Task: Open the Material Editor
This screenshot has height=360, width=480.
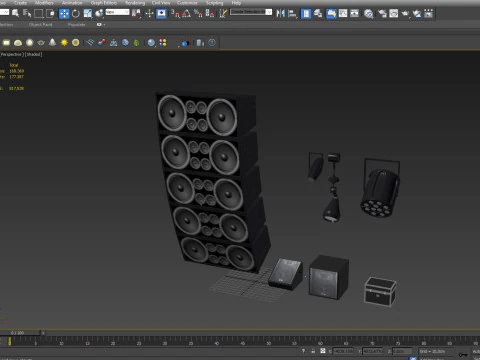Action: [368, 13]
